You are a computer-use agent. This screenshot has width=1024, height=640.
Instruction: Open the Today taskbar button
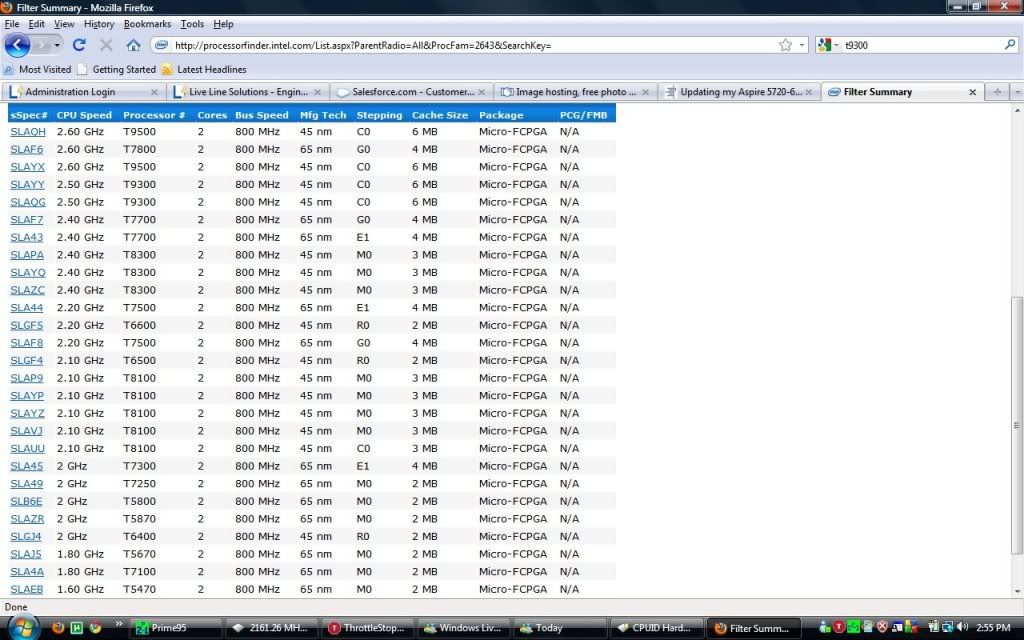(x=562, y=628)
